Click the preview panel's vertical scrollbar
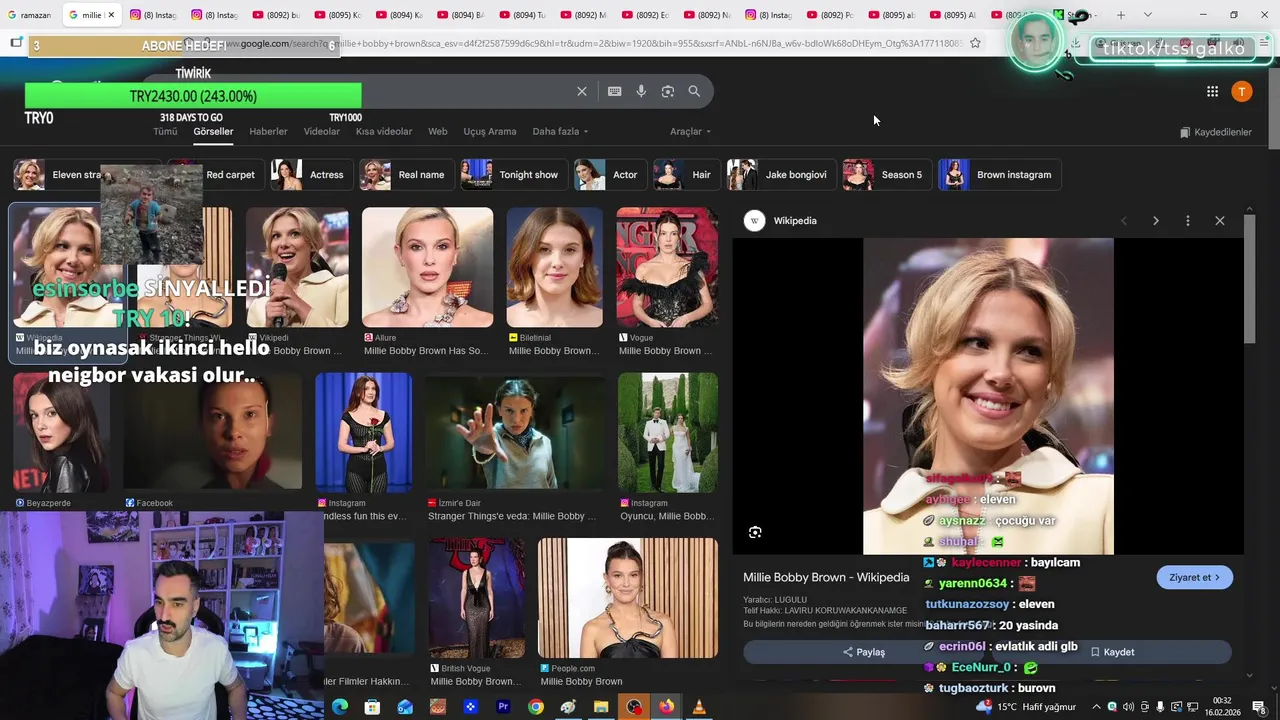This screenshot has height=720, width=1280. (1250, 280)
